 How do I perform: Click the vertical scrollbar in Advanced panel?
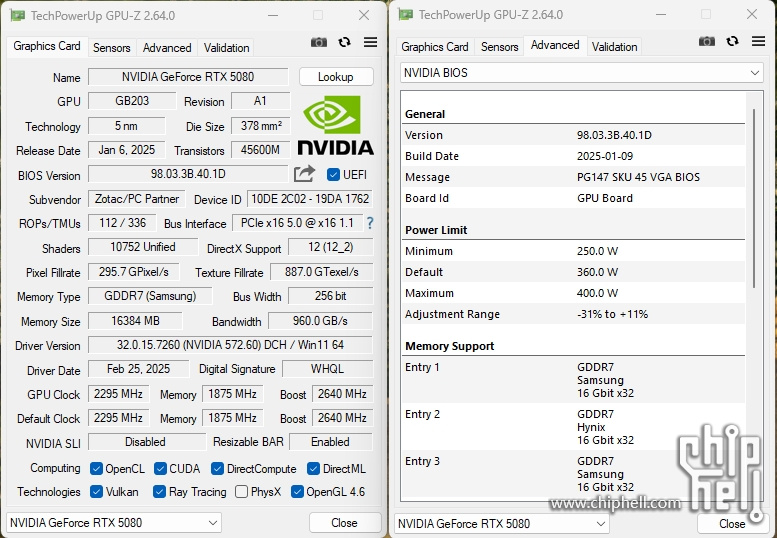(x=754, y=198)
